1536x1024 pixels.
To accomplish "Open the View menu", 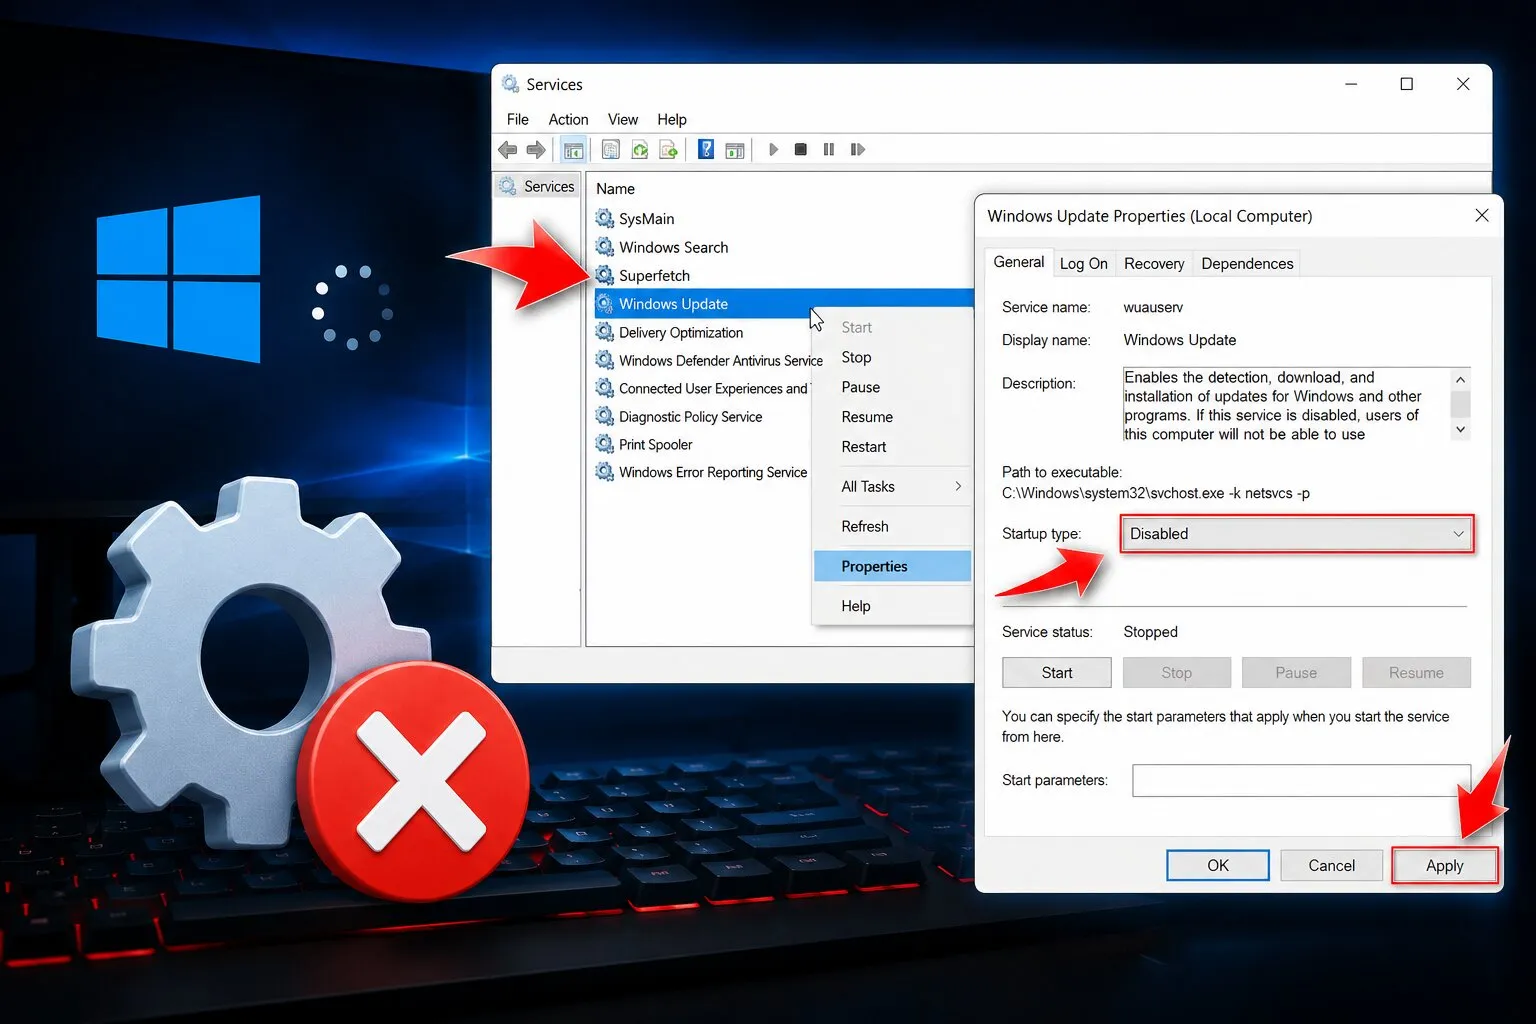I will pyautogui.click(x=623, y=119).
